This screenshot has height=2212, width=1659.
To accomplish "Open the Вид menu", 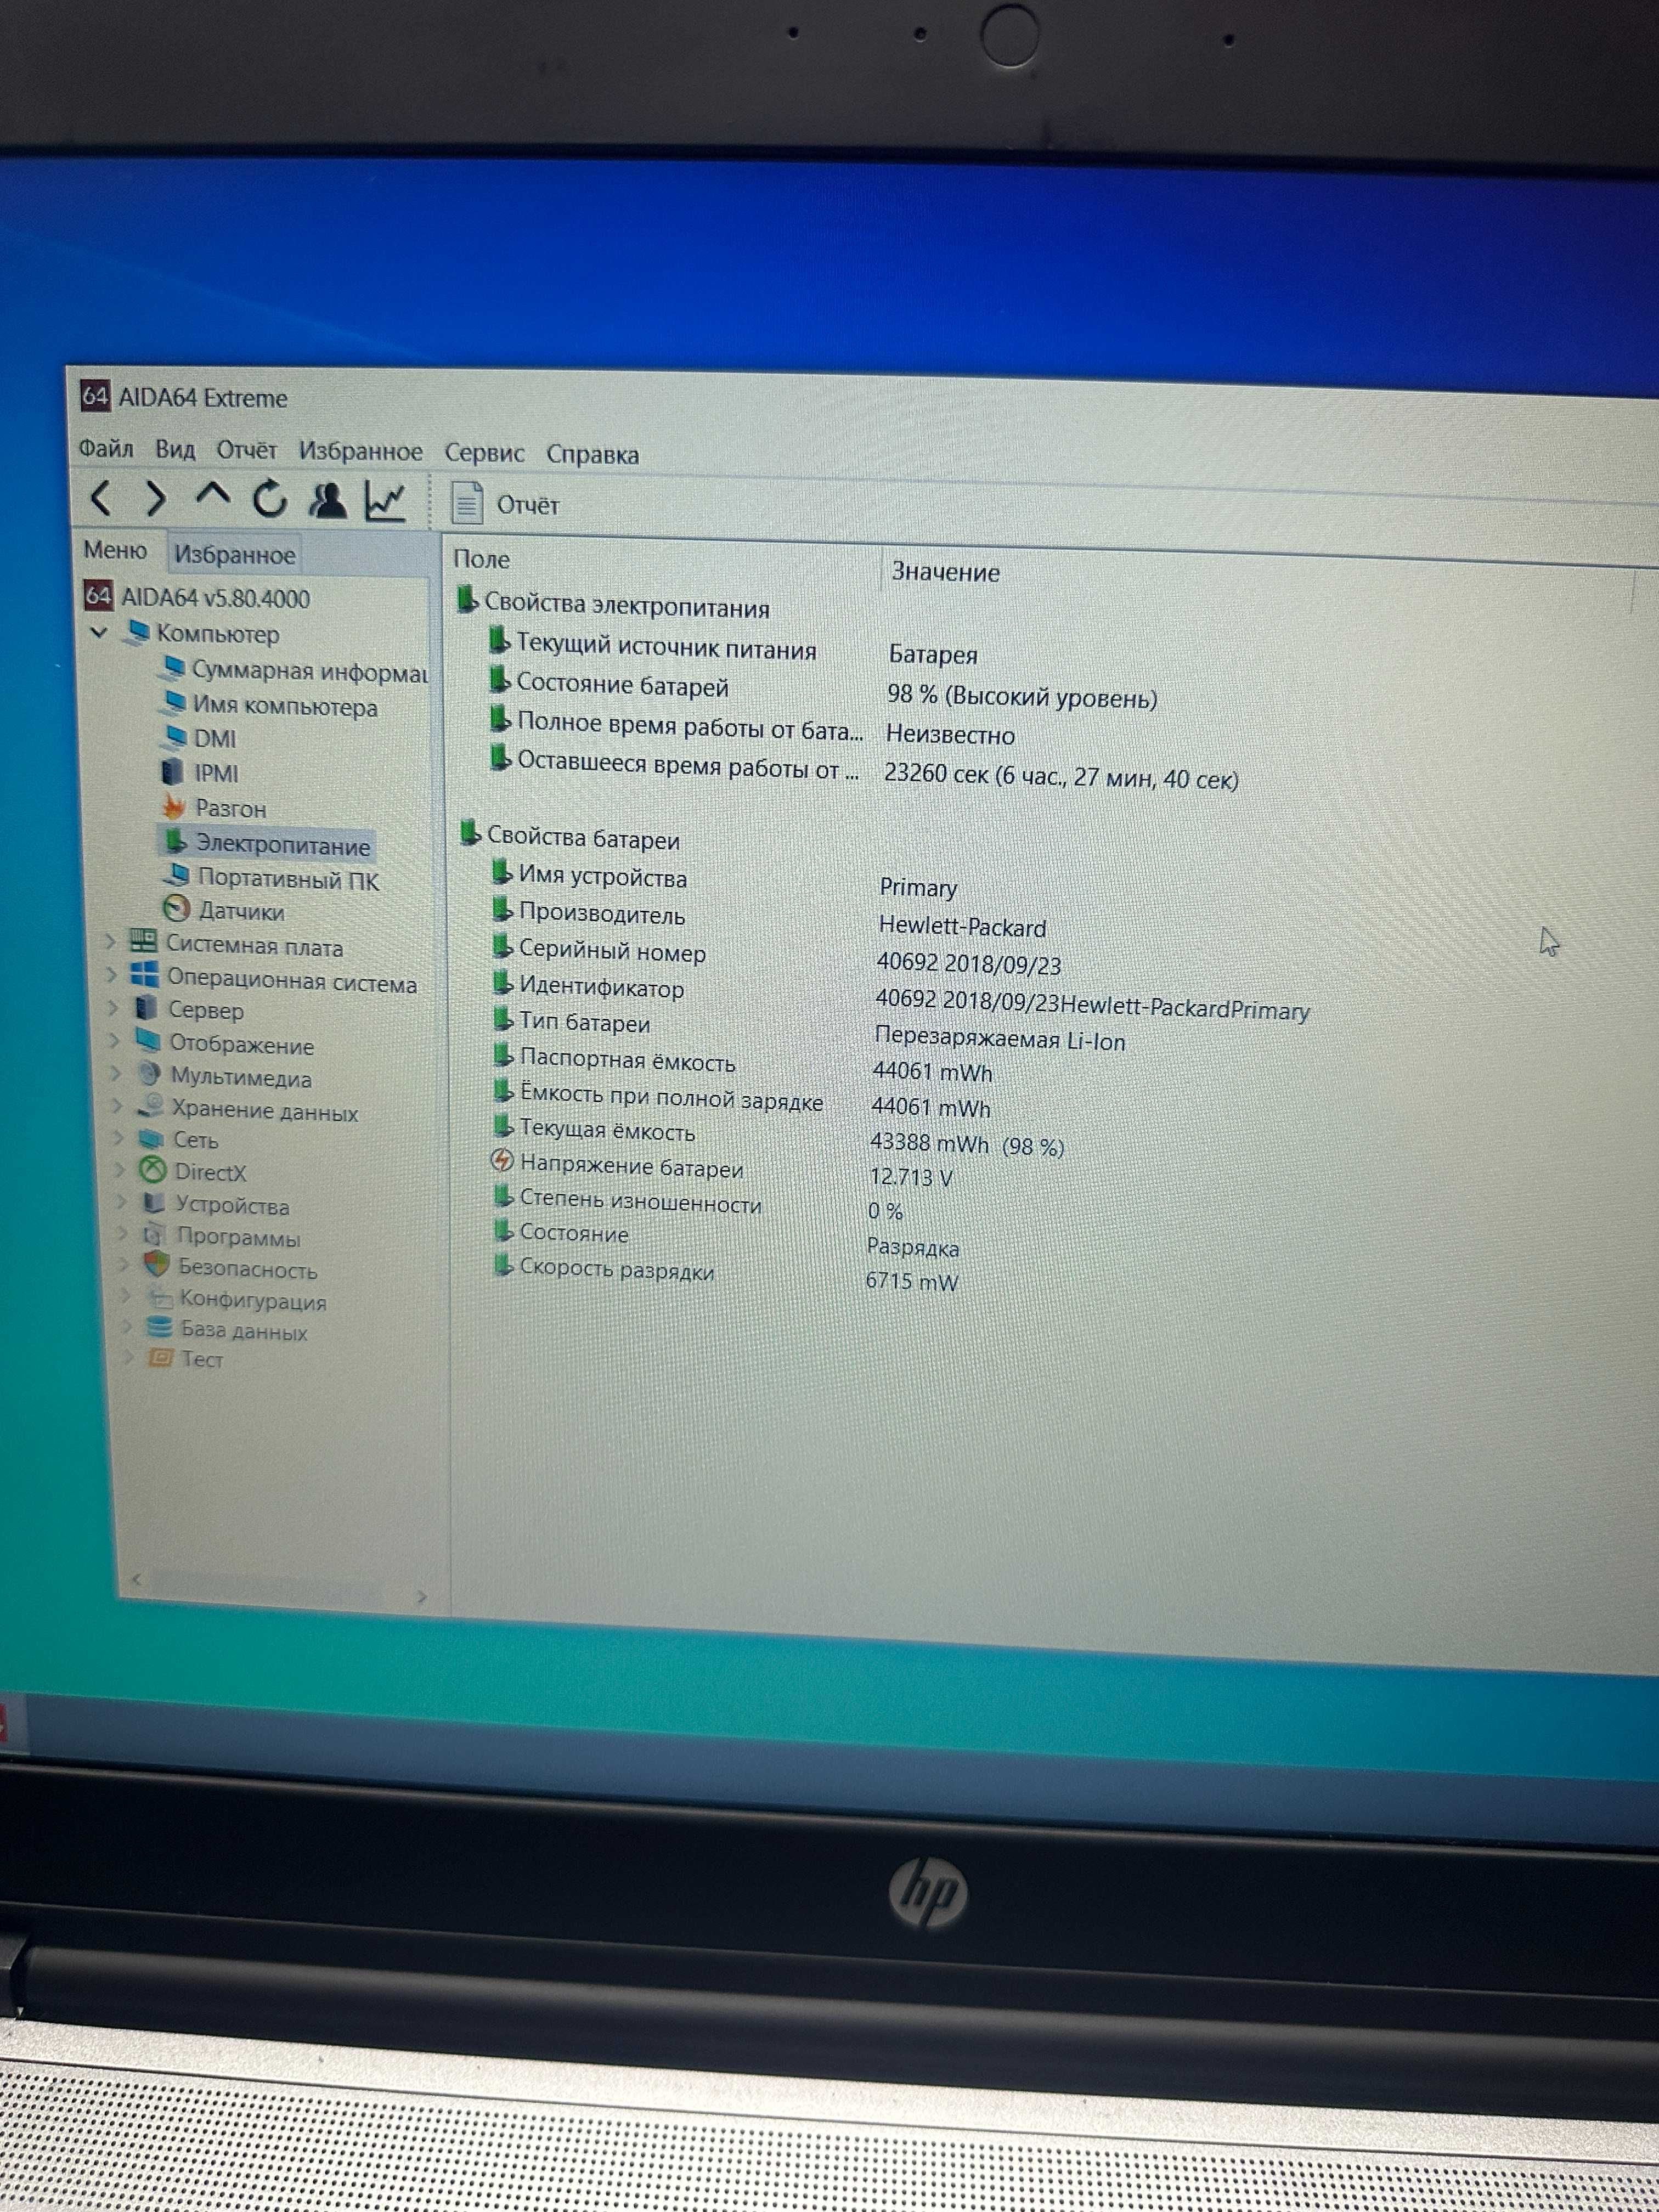I will click(x=175, y=449).
